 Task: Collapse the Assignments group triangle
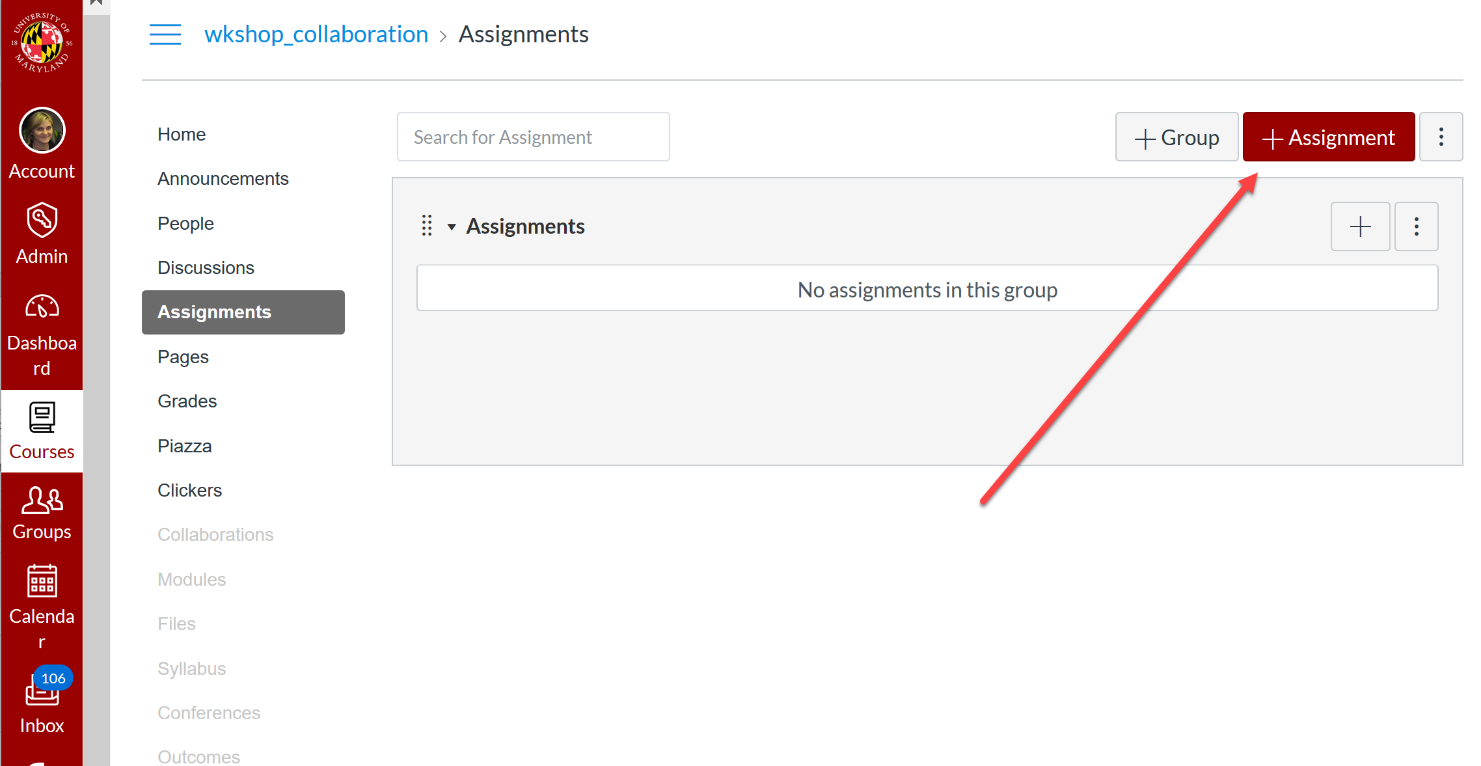coord(451,227)
